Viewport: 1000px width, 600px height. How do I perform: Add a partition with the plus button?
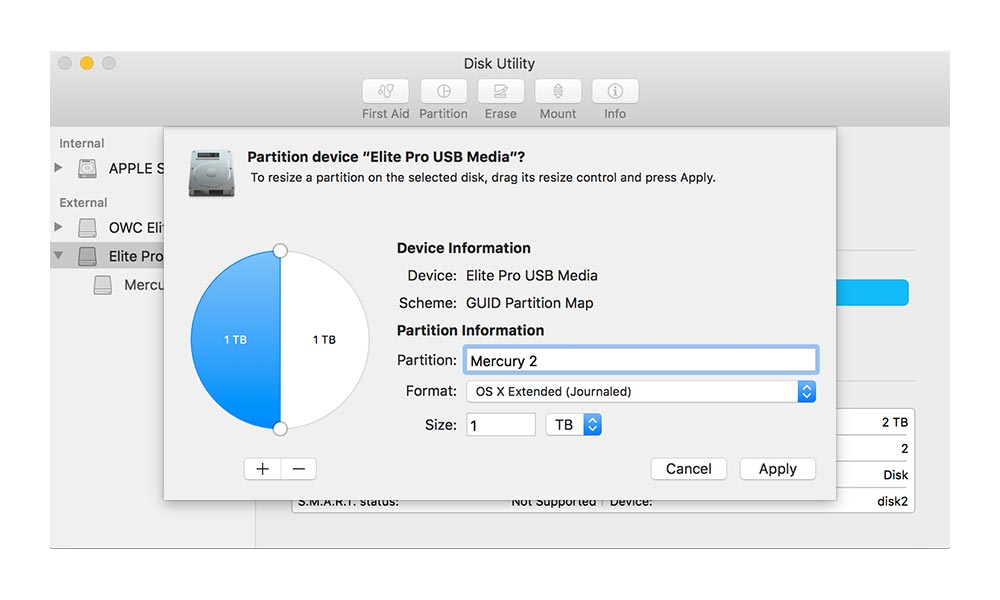click(x=262, y=469)
